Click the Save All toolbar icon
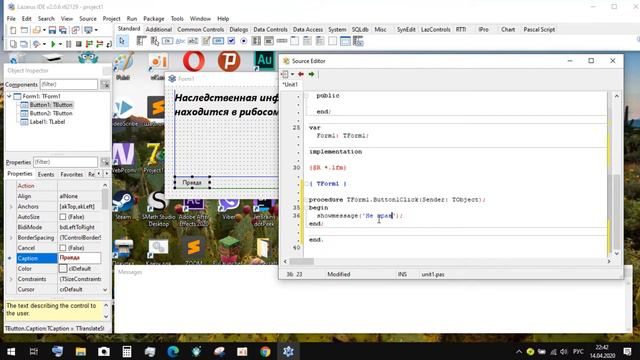The width and height of the screenshot is (640, 360). click(63, 30)
